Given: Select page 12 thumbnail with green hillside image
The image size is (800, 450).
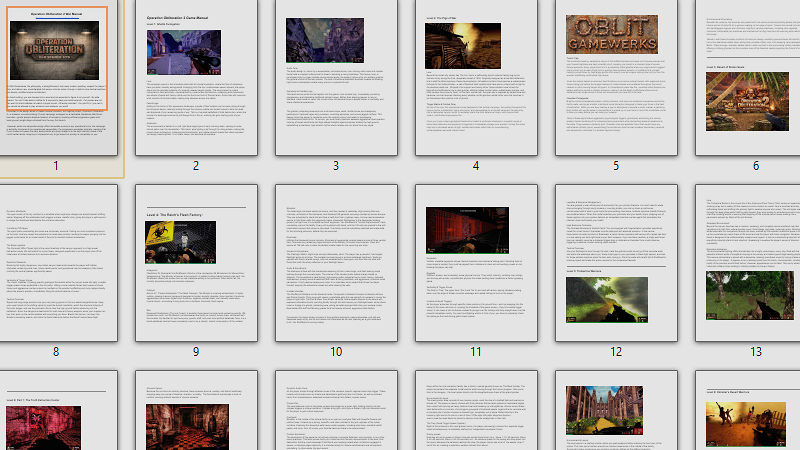Looking at the screenshot, I should (616, 263).
